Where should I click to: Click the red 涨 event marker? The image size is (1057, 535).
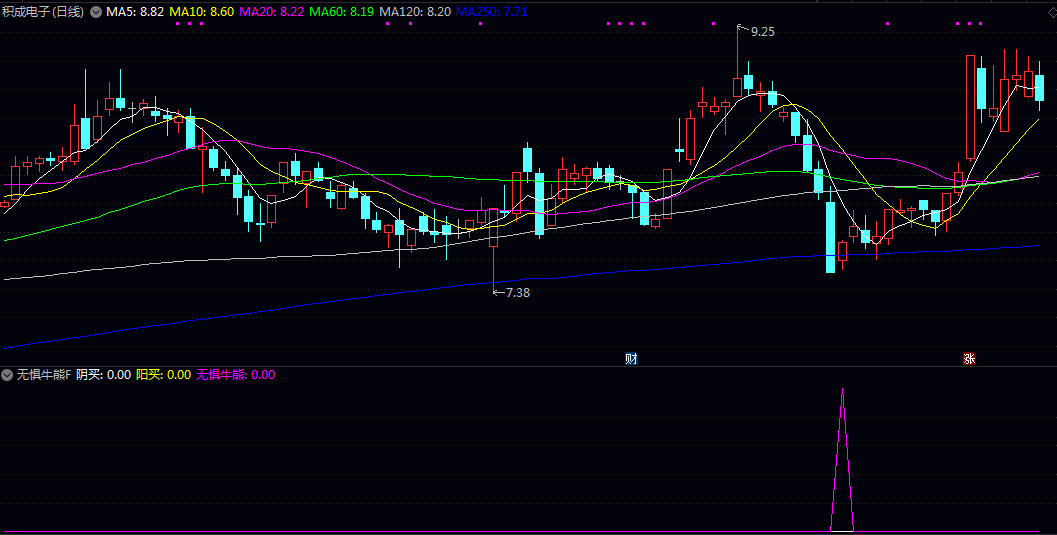(969, 359)
